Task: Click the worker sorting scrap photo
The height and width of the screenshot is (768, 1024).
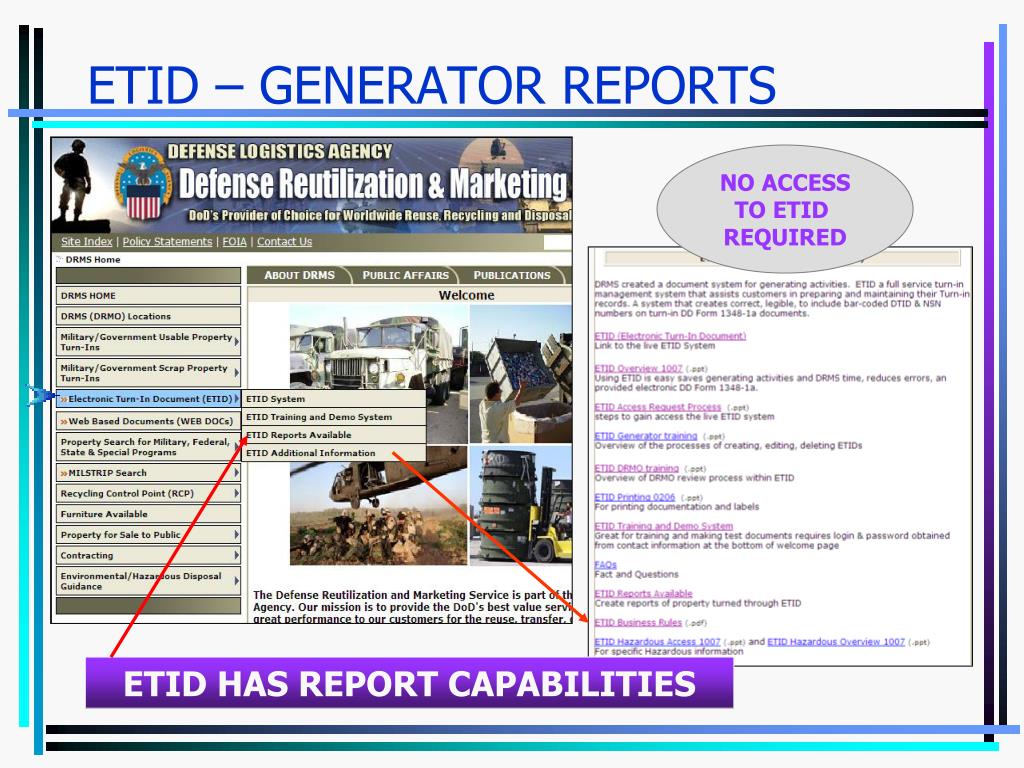Action: click(x=521, y=374)
